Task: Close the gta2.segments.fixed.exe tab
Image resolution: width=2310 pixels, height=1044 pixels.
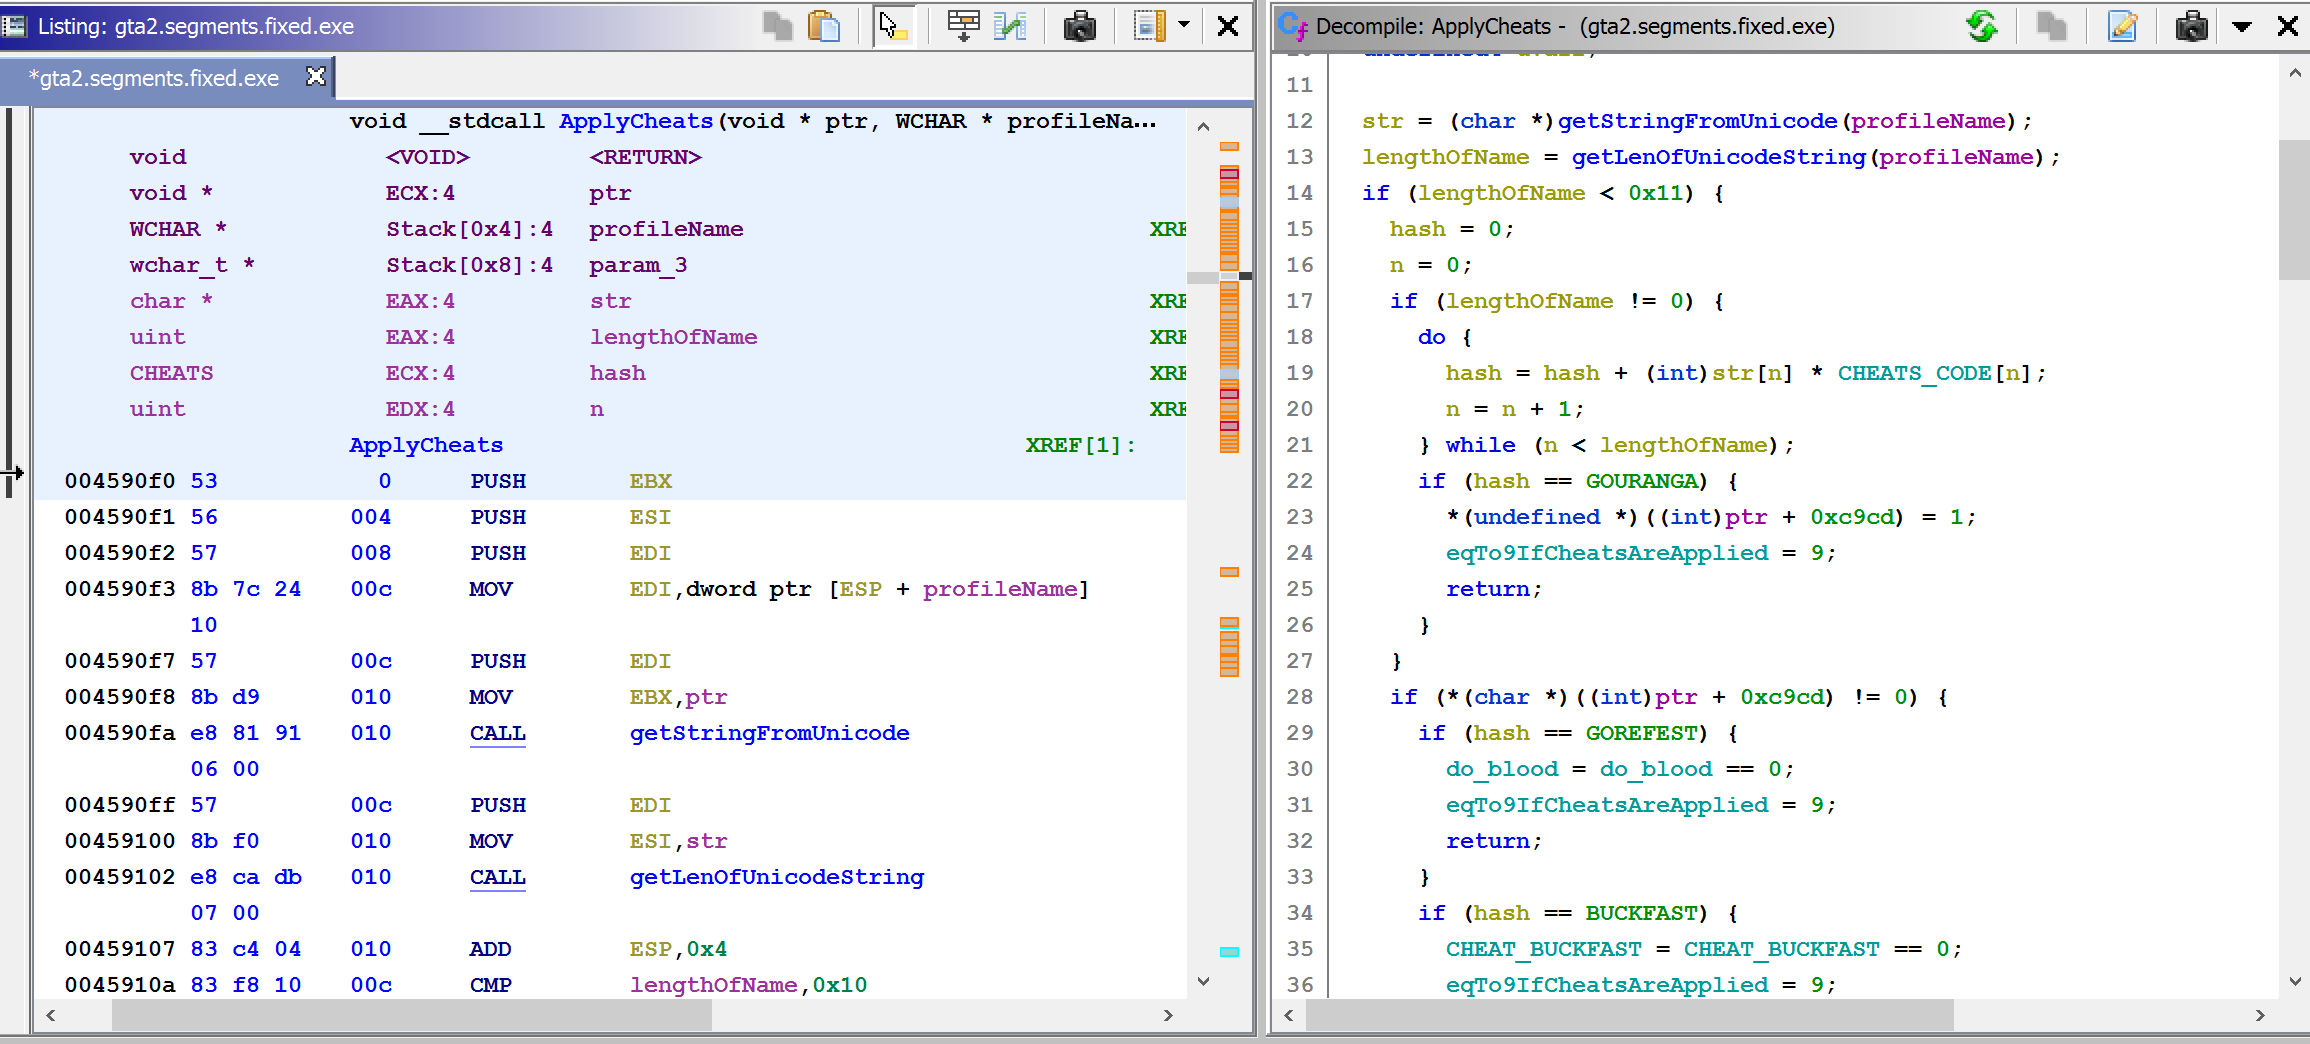Action: pos(316,77)
